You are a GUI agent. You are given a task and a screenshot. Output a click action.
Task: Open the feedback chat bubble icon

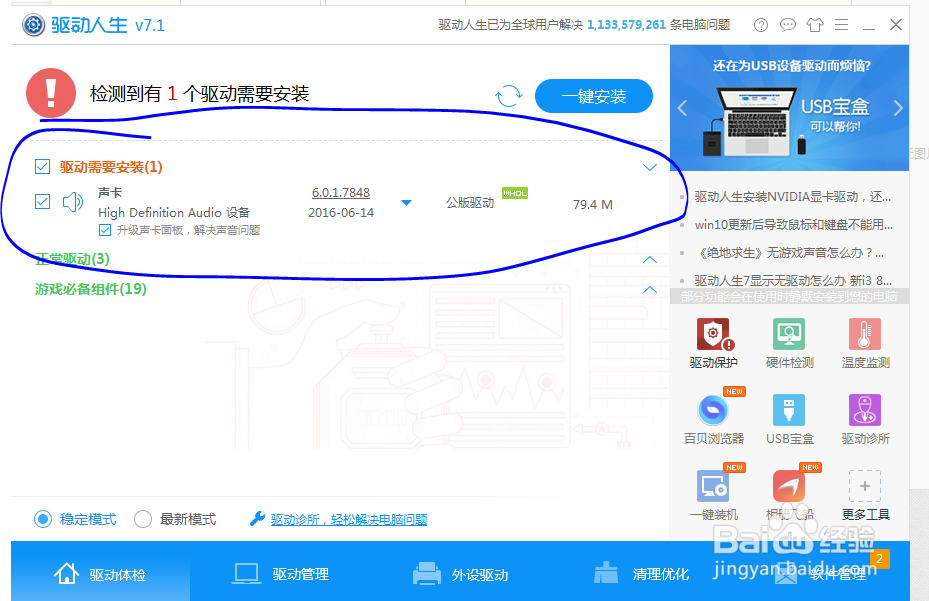click(x=787, y=25)
